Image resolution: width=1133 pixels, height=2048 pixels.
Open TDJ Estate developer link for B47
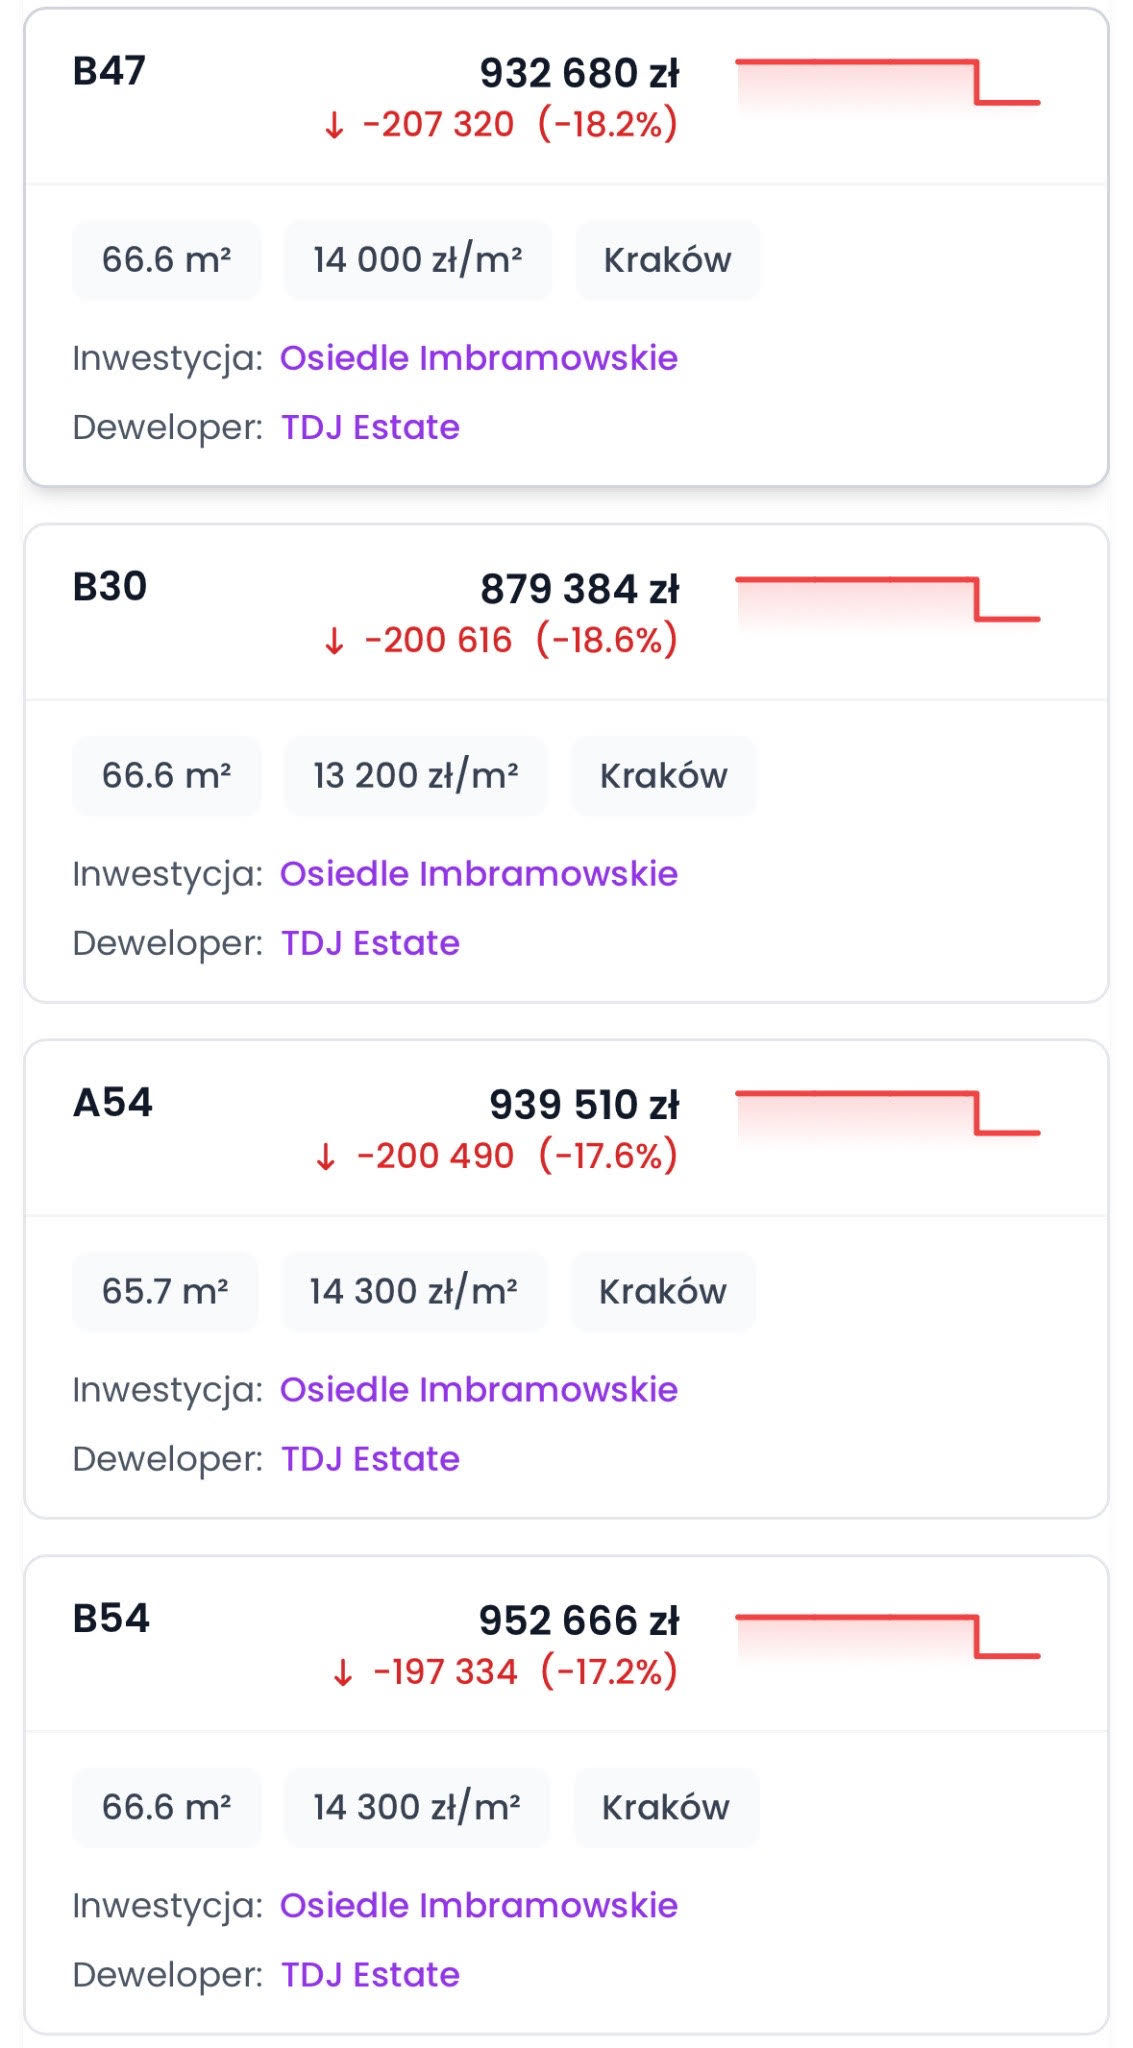pyautogui.click(x=370, y=427)
